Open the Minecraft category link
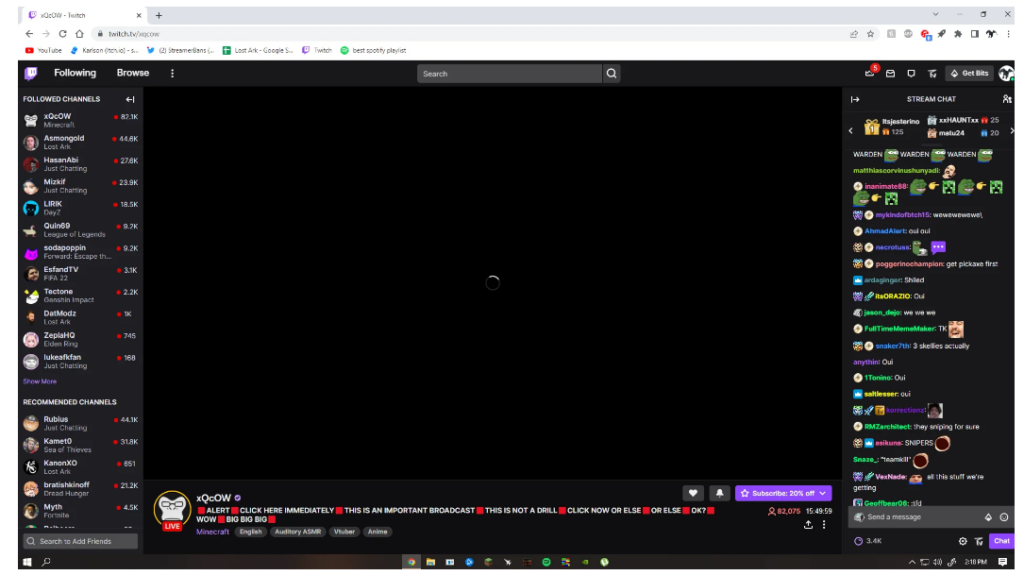The width and height of the screenshot is (1024, 575). click(x=212, y=532)
